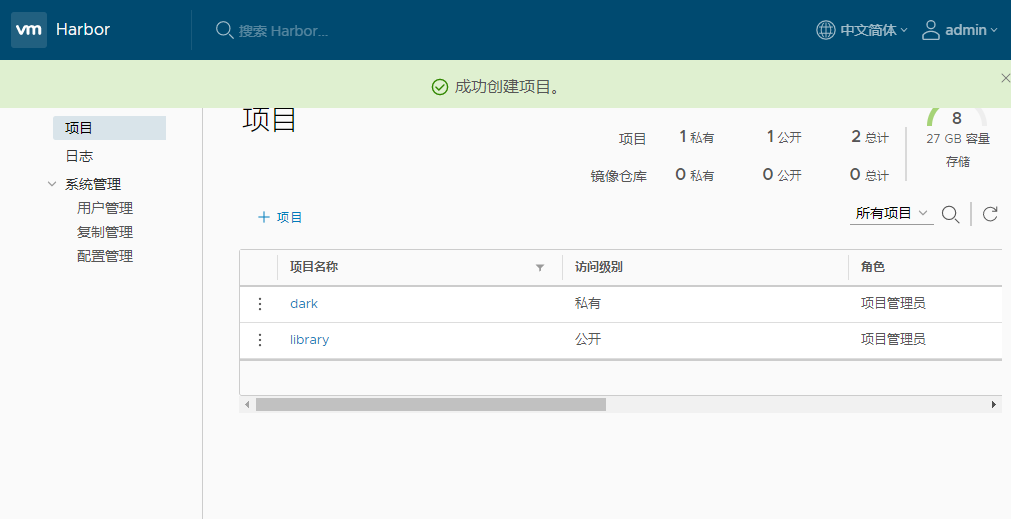Click the 镜像仓库 statistics label
This screenshot has height=519, width=1011.
click(618, 176)
